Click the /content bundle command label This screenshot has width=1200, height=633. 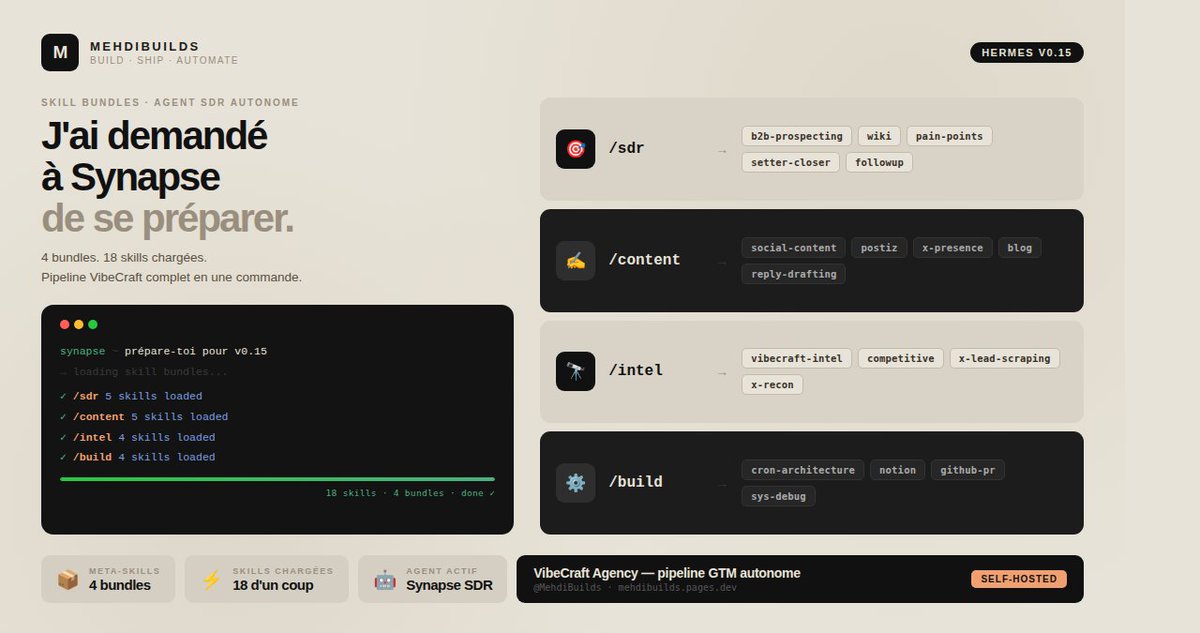click(644, 260)
